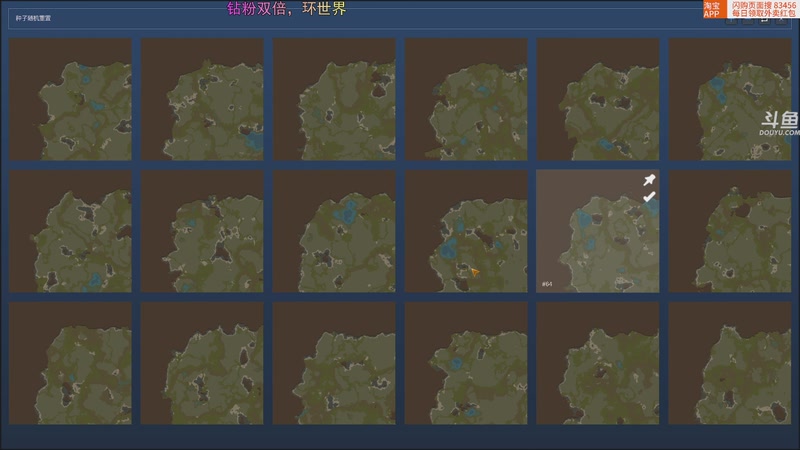Select the map preview in row one, column three
This screenshot has height=450, width=800.
coord(334,99)
